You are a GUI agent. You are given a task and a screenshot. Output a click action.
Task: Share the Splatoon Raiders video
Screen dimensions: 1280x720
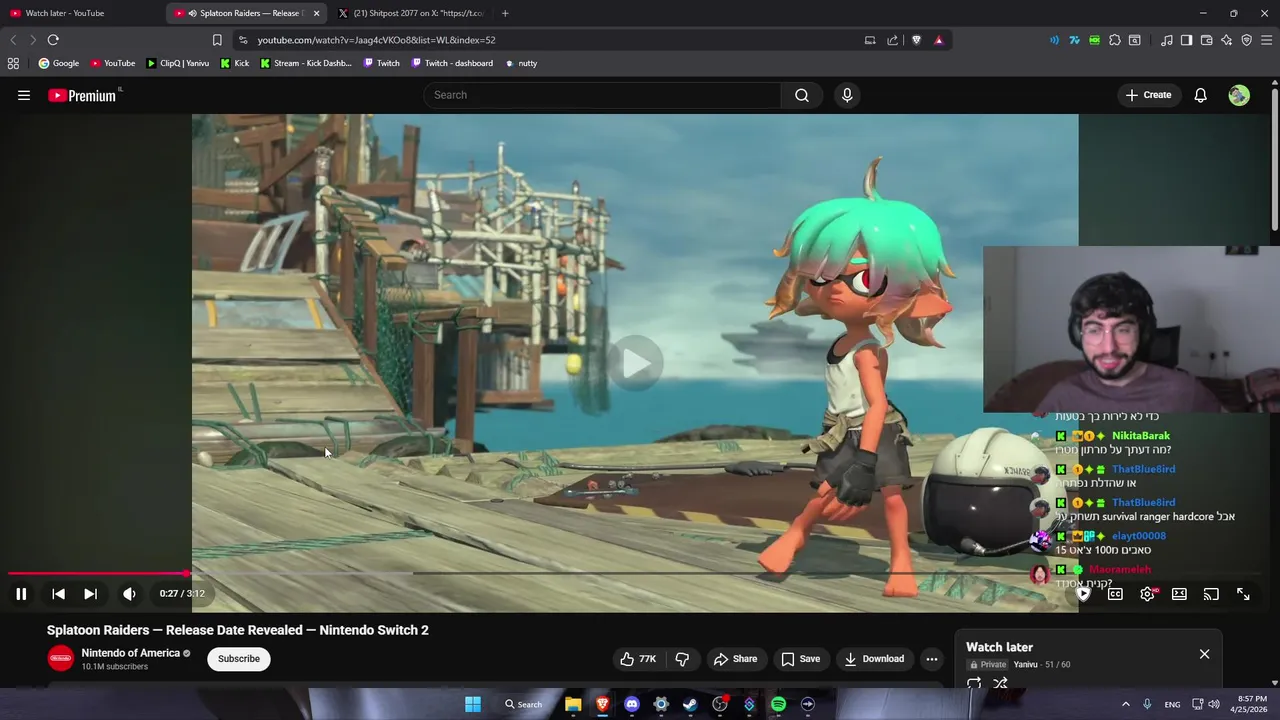(x=735, y=659)
